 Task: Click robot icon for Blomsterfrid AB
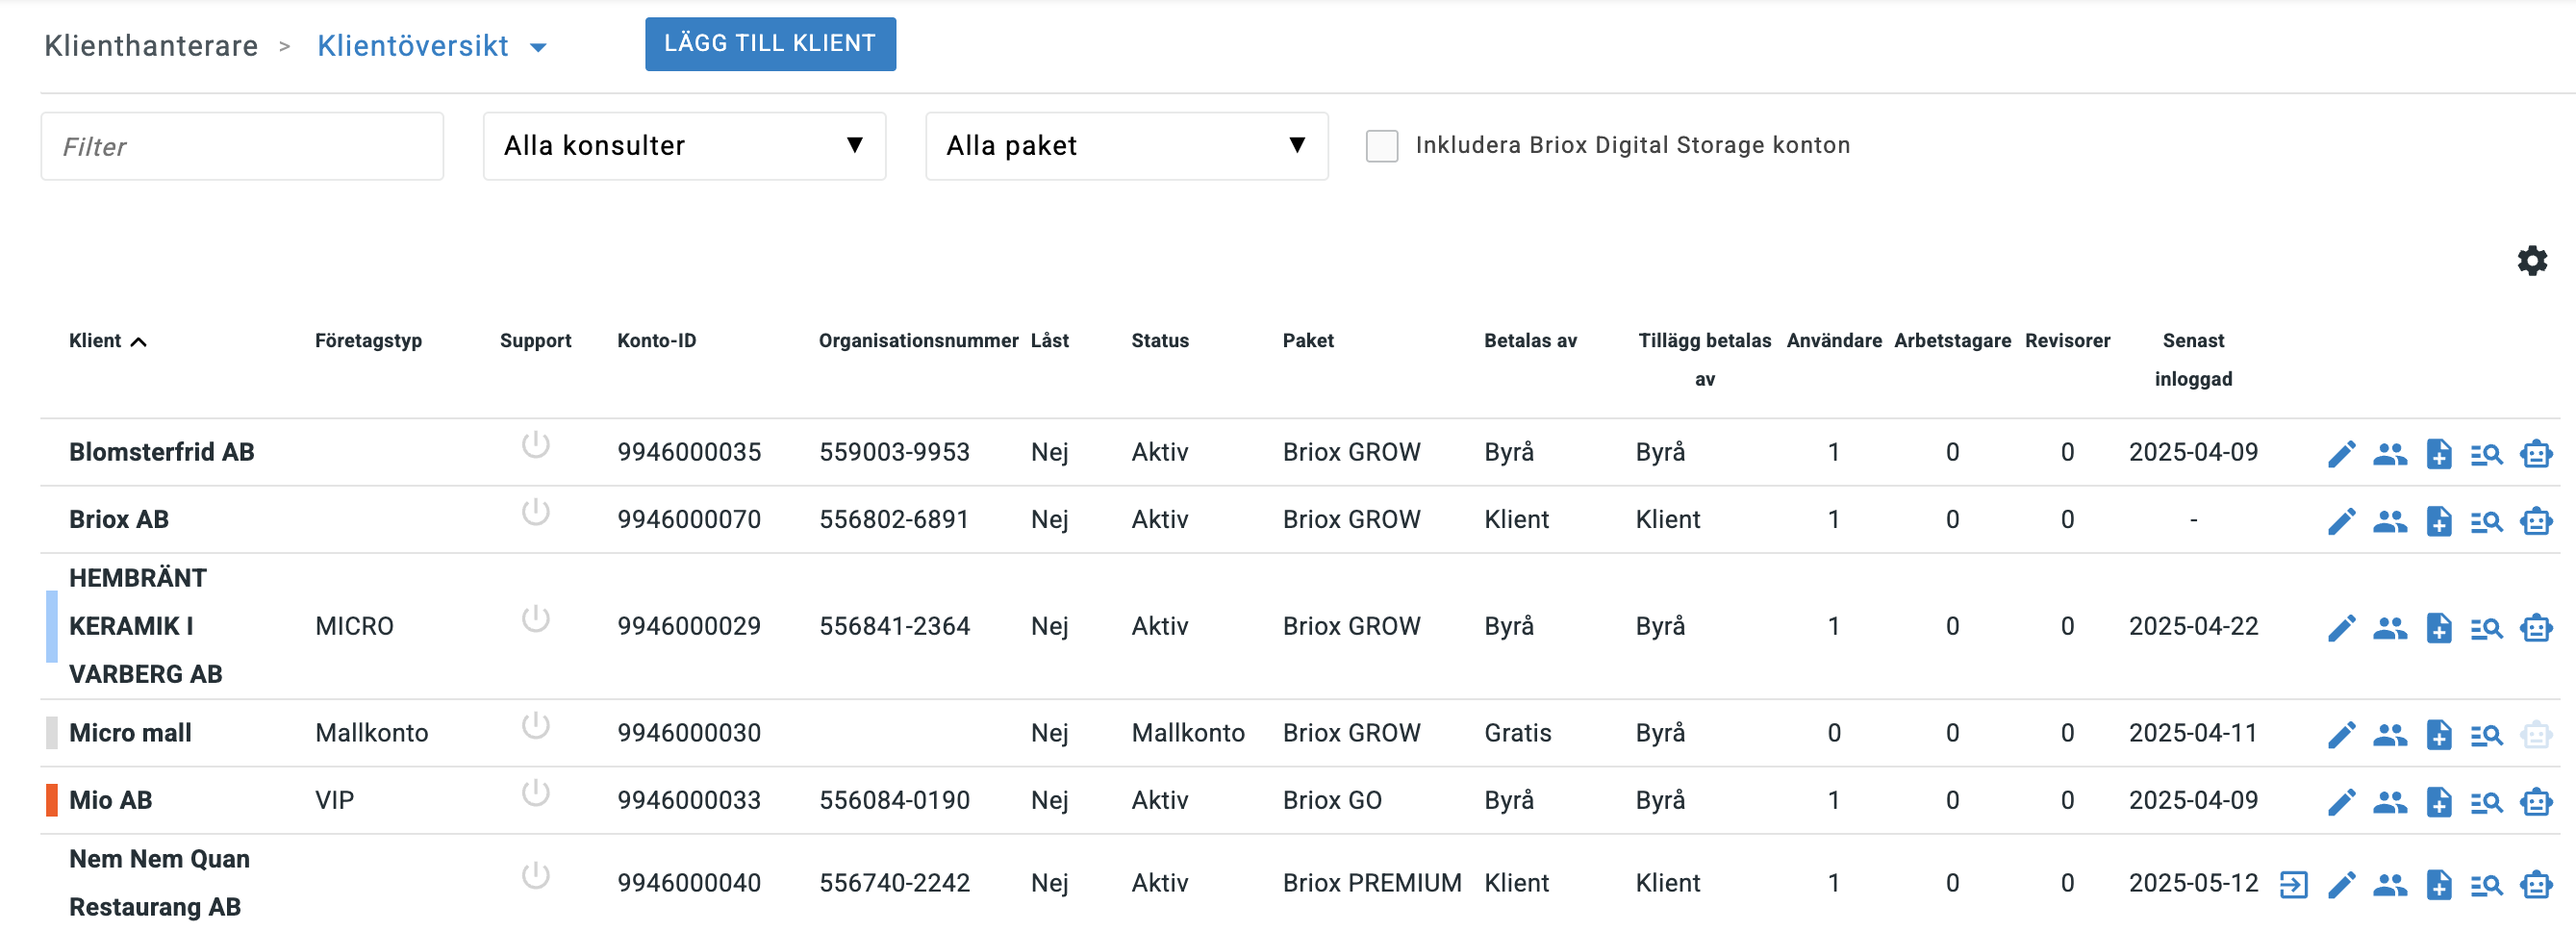(2536, 454)
